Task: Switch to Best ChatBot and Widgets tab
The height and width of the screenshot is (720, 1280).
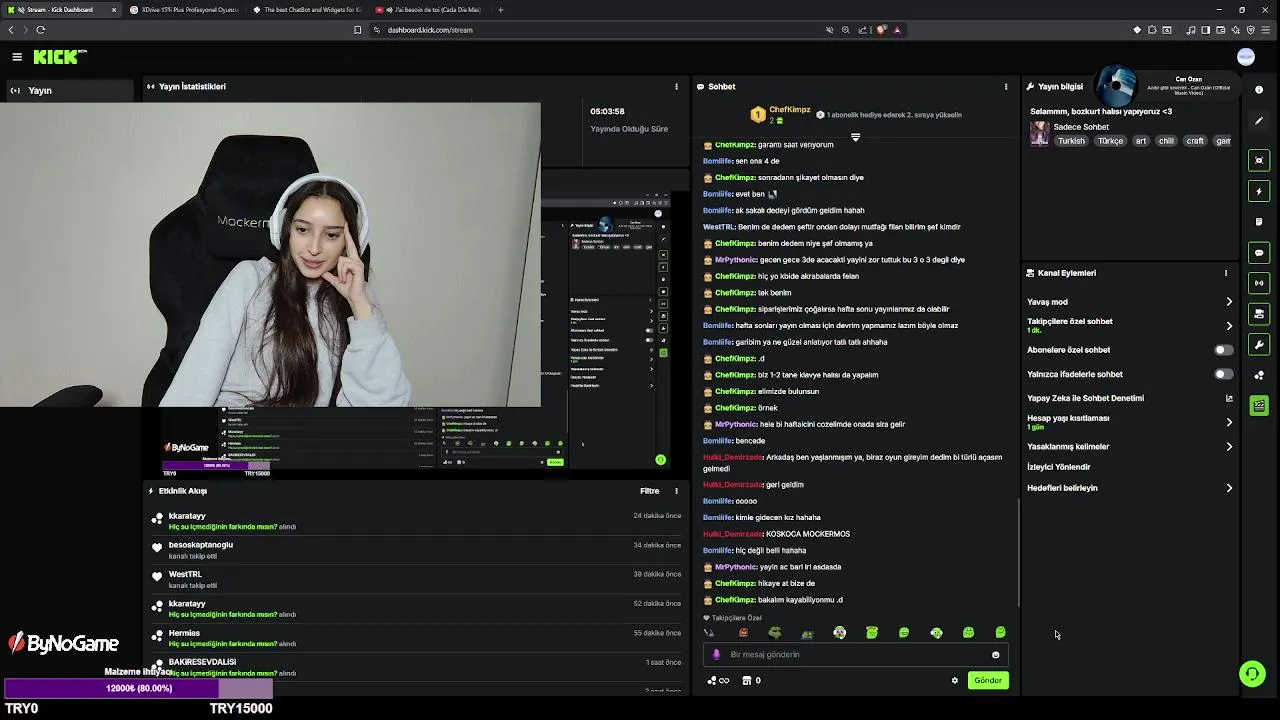Action: (306, 10)
